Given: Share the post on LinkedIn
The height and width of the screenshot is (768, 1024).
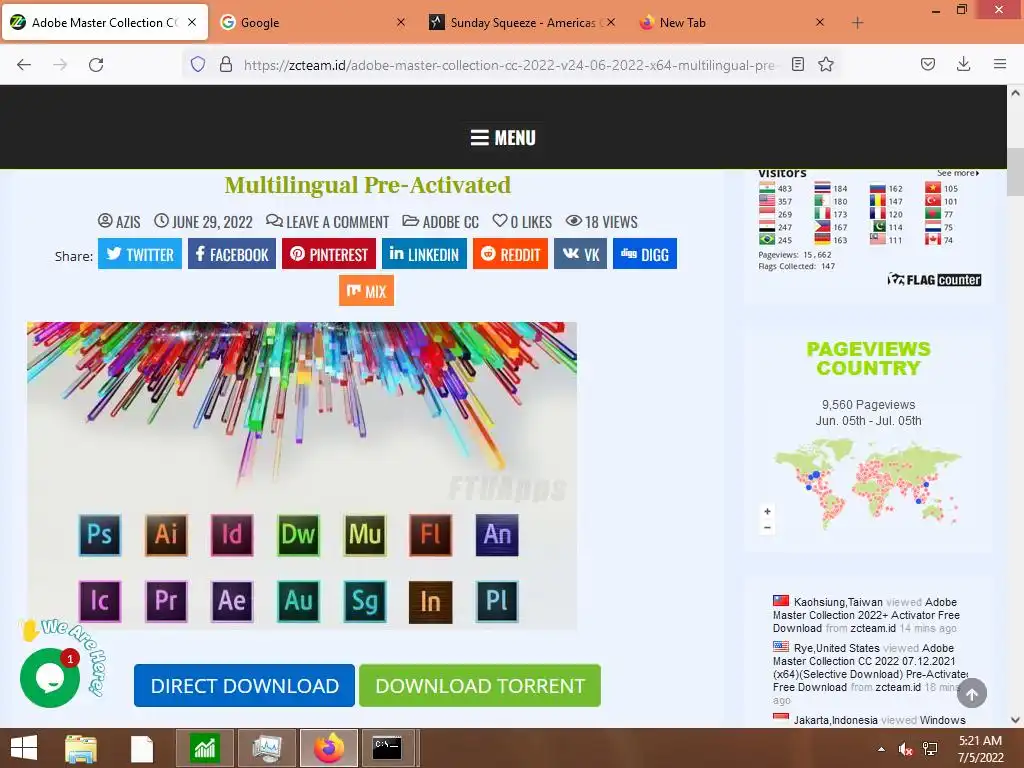Looking at the screenshot, I should pyautogui.click(x=424, y=254).
